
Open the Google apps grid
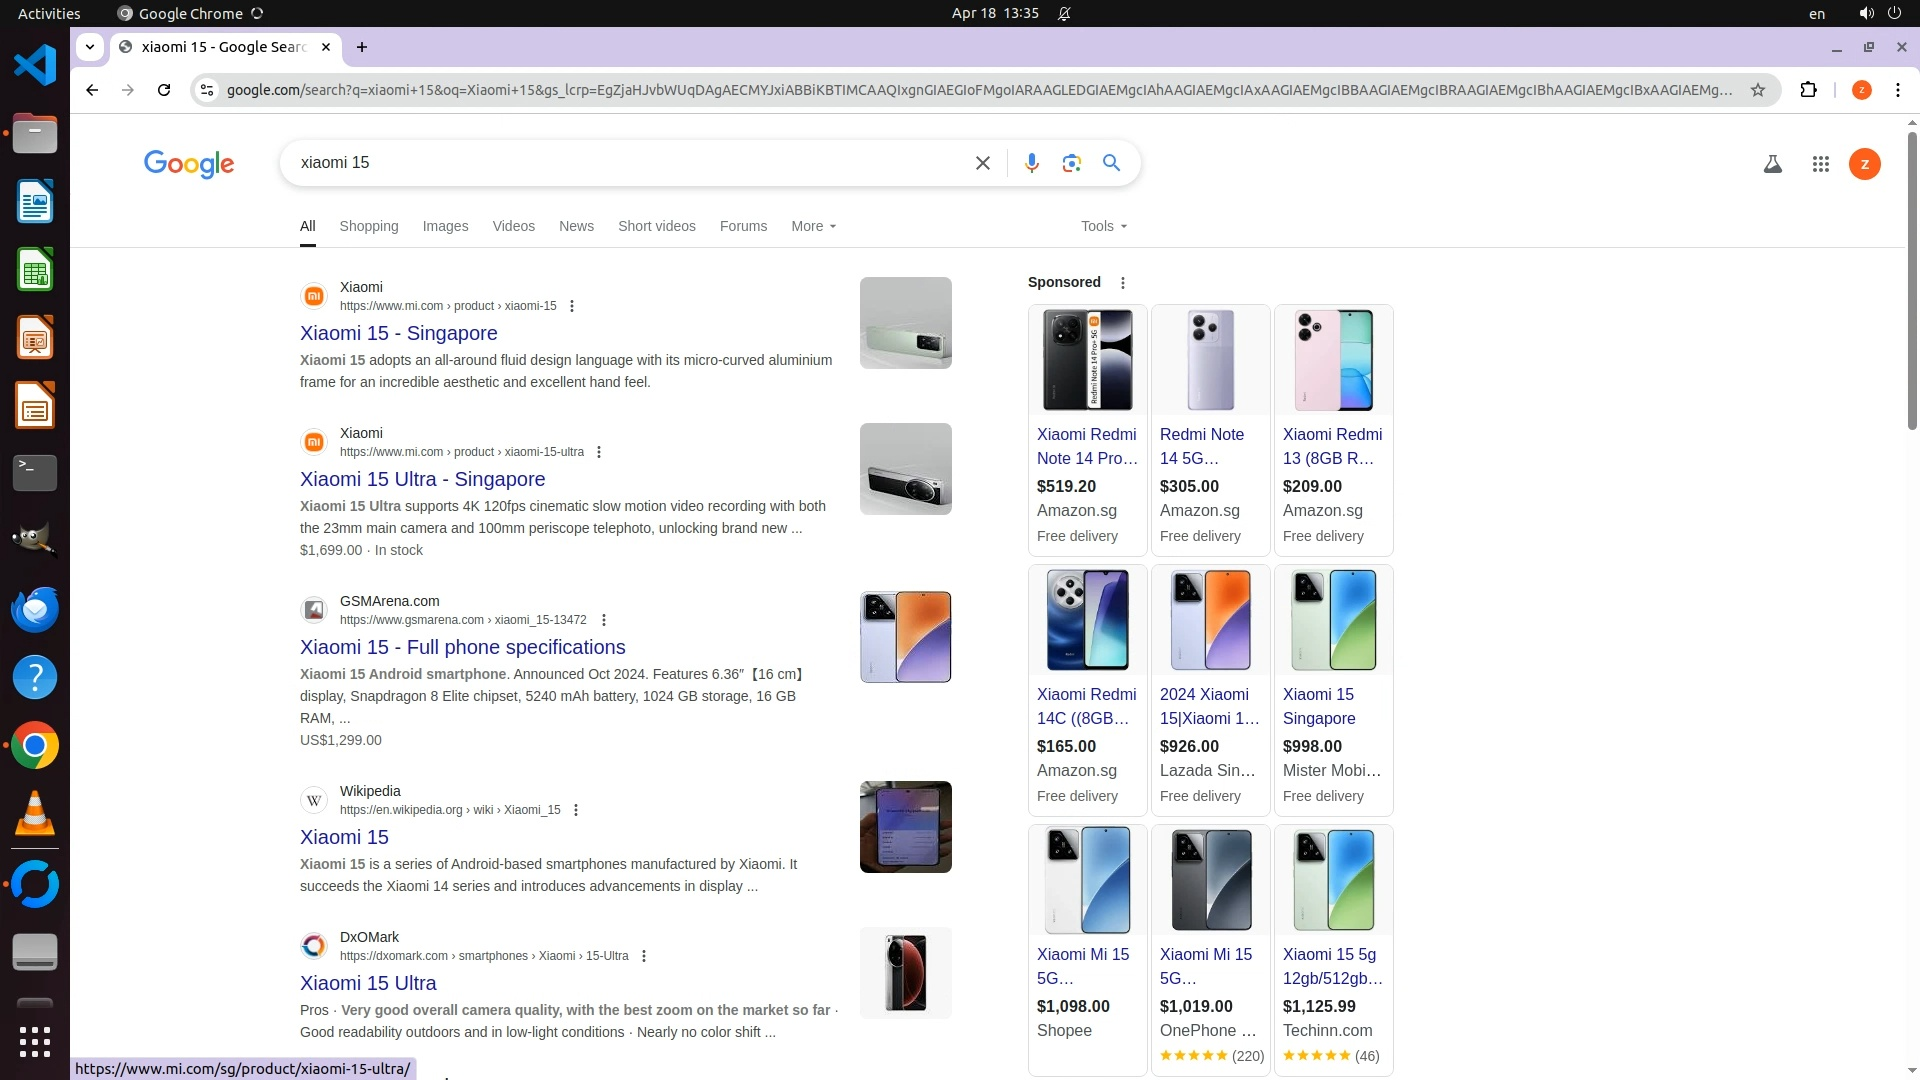click(x=1820, y=164)
